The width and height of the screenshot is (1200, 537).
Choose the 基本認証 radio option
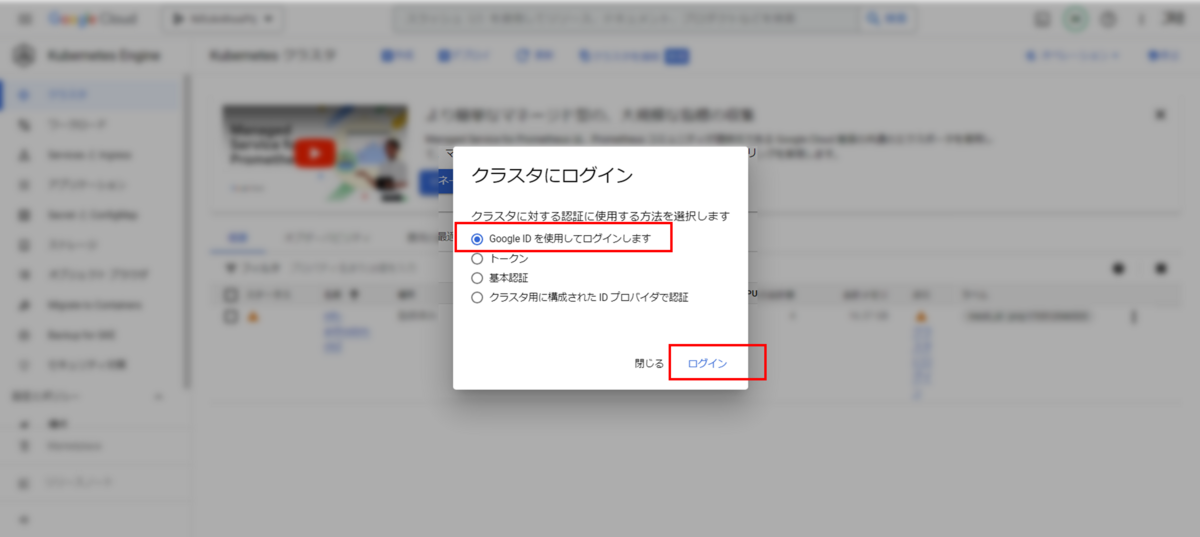[477, 278]
